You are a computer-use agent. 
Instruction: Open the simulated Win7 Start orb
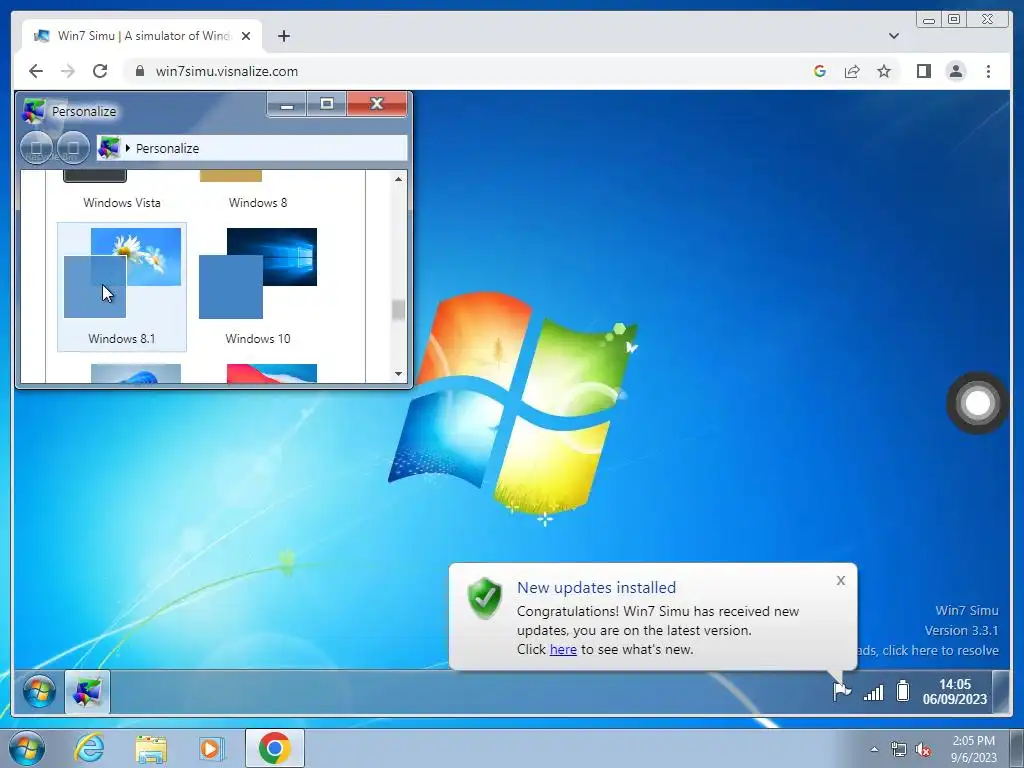39,692
